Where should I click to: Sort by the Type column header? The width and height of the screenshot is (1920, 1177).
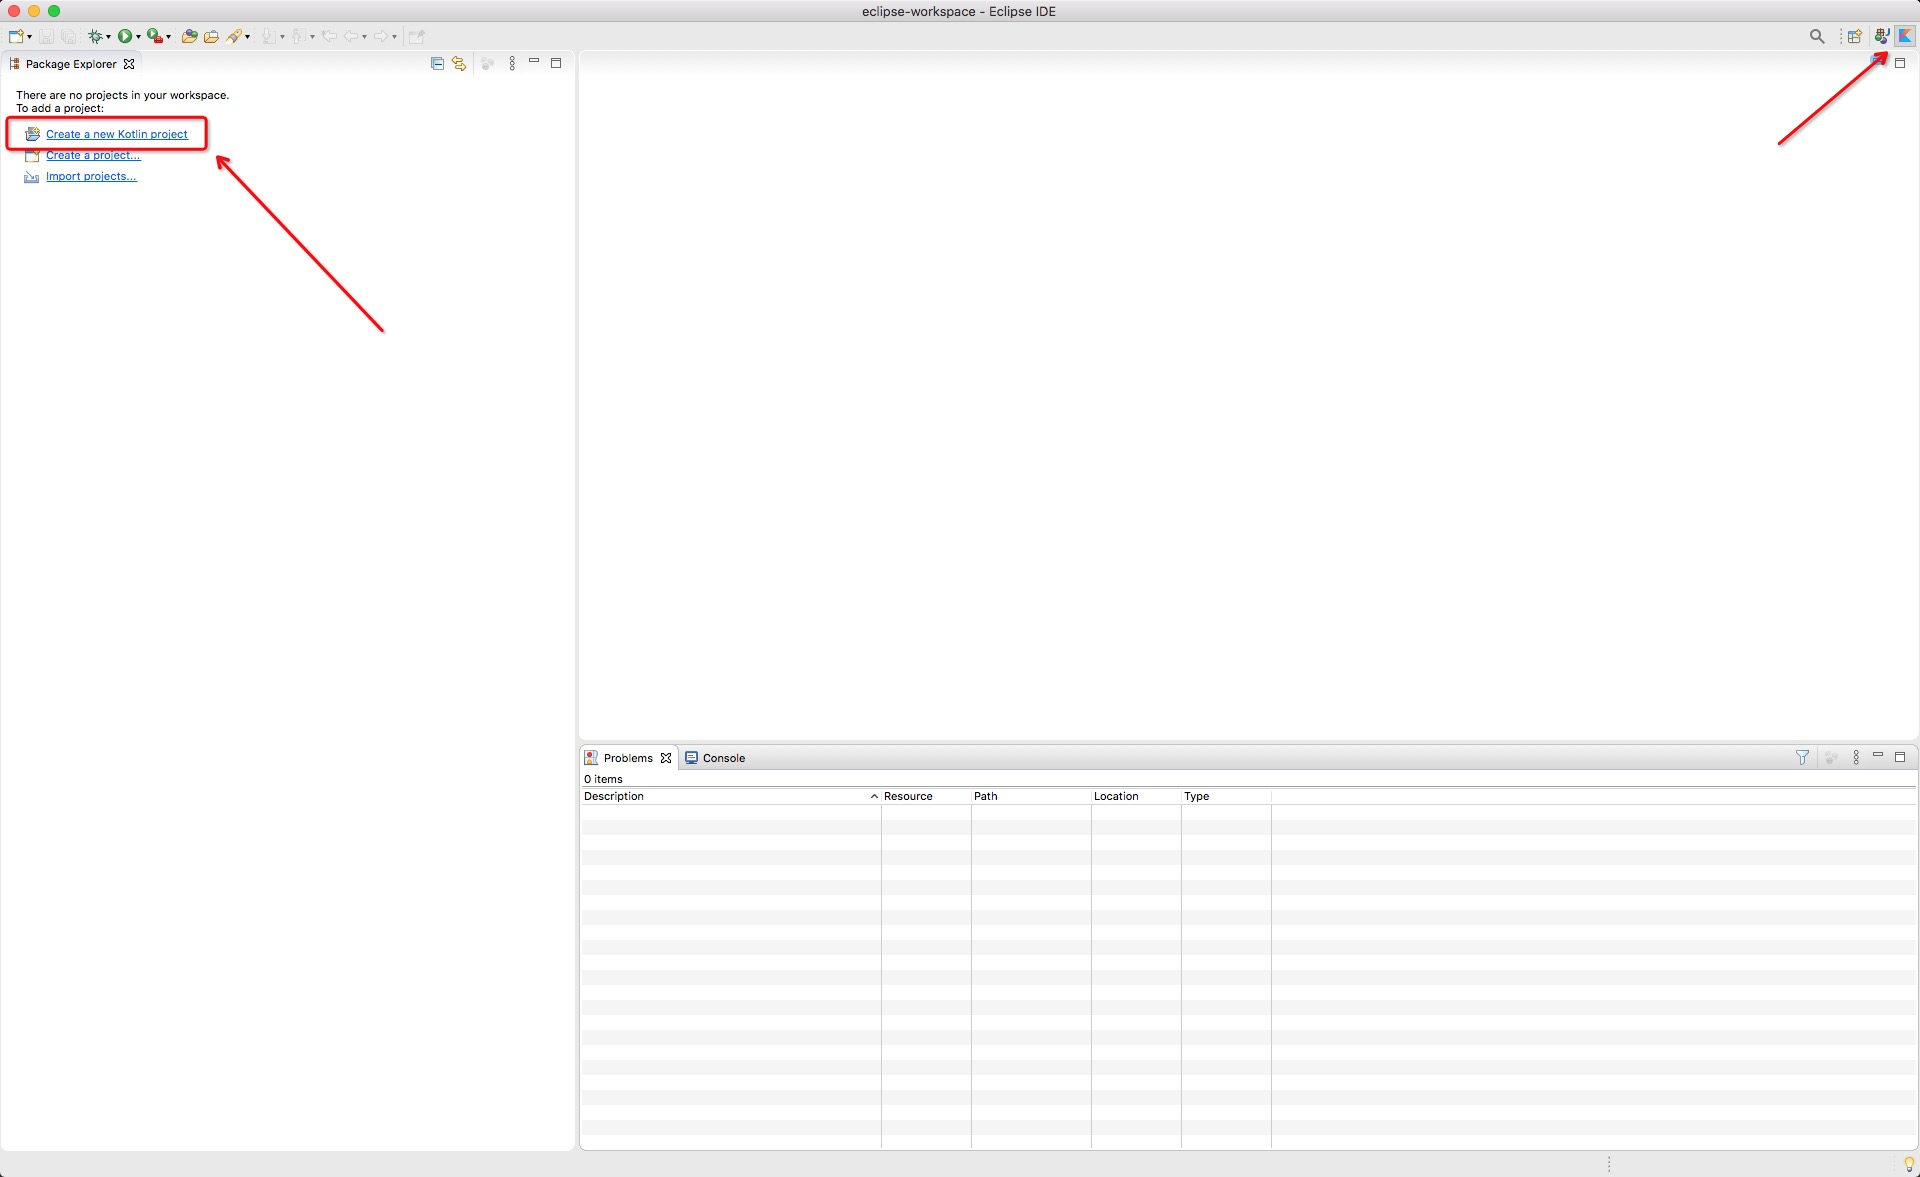click(x=1226, y=796)
